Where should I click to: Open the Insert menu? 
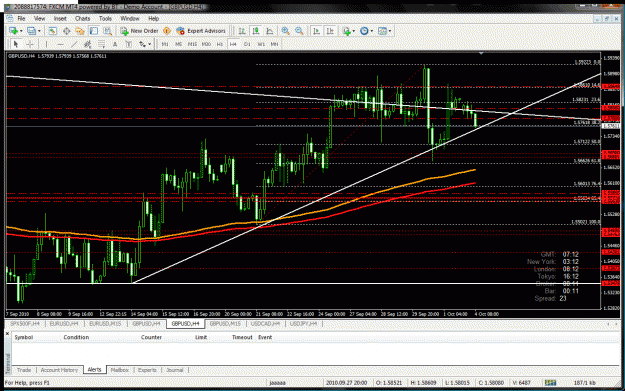pos(60,18)
